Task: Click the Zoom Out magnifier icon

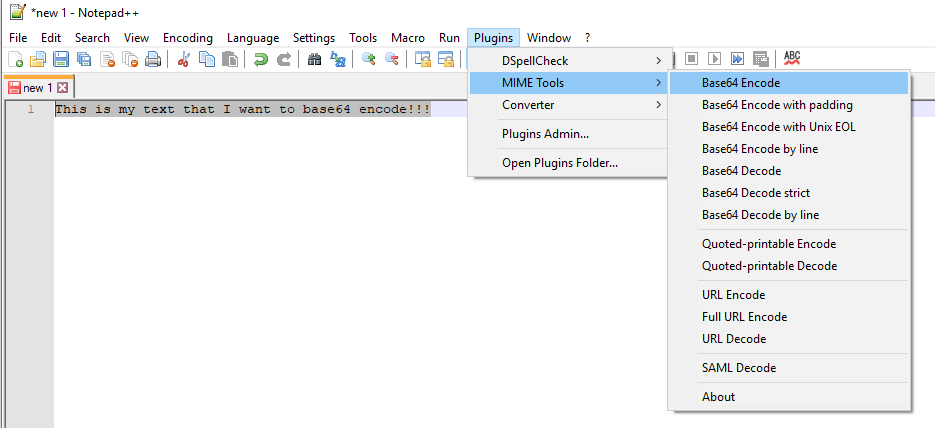Action: (x=391, y=59)
